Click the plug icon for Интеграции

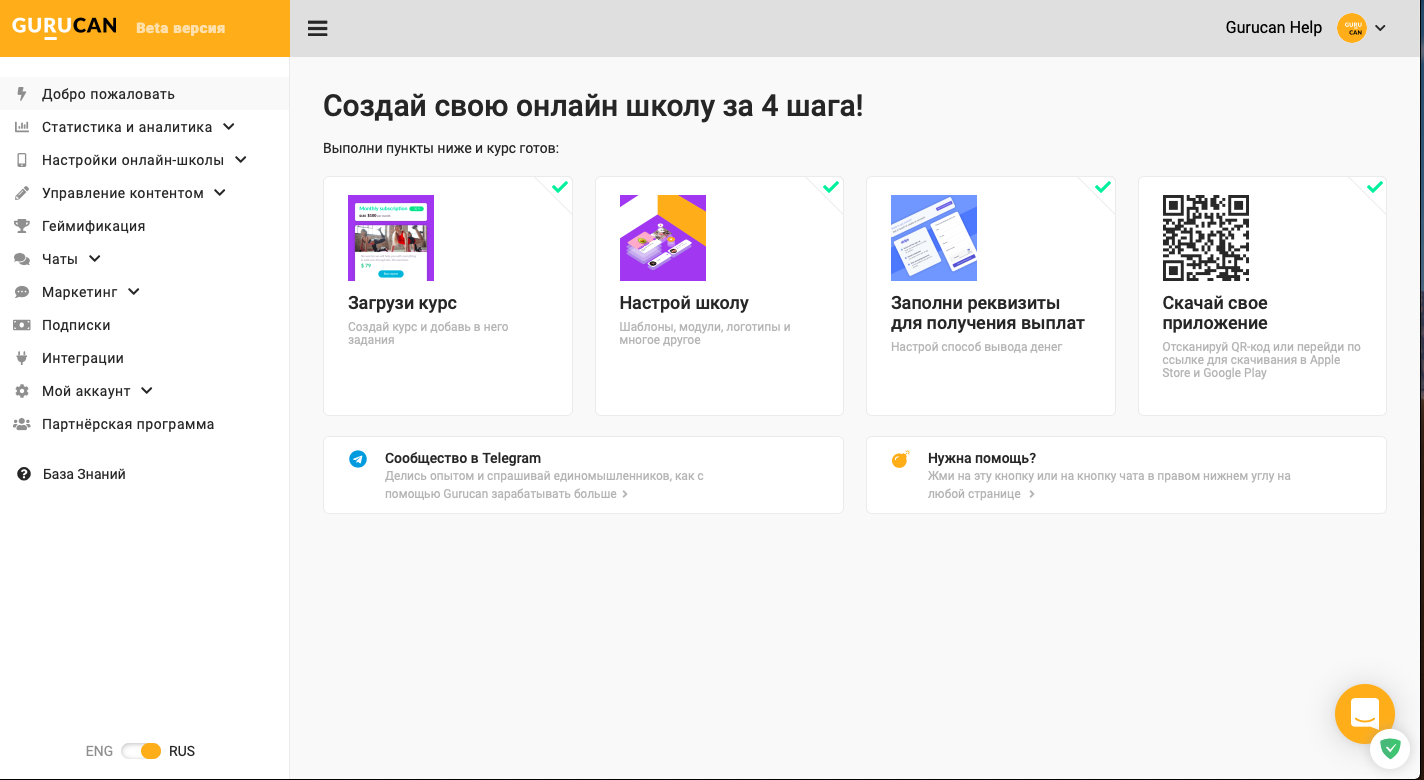tap(22, 358)
